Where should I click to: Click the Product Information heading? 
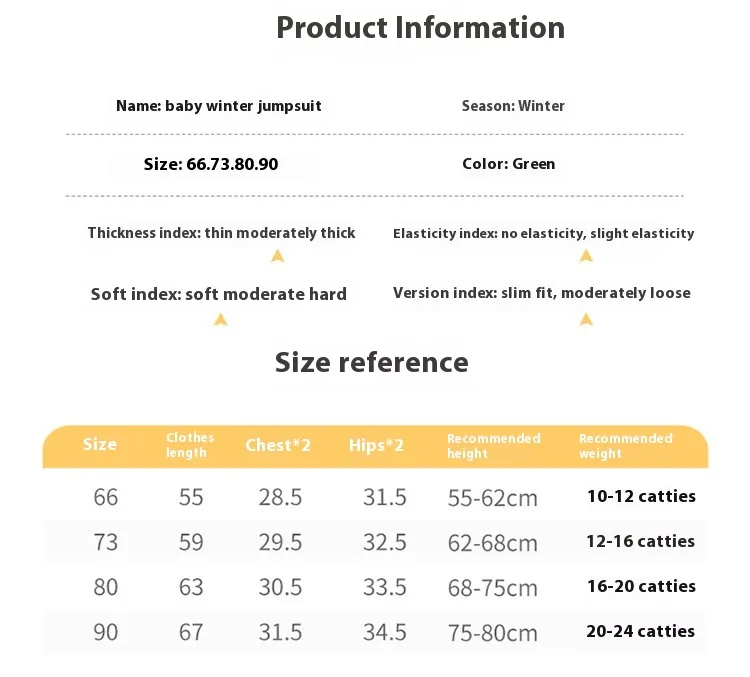[420, 28]
